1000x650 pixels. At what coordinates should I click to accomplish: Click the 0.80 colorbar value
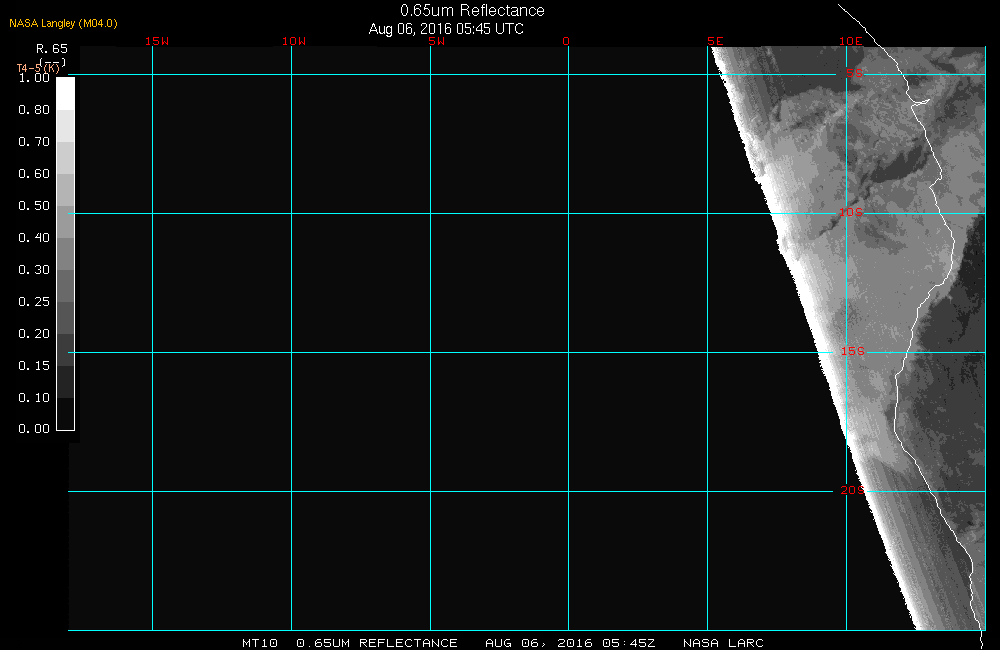coord(34,110)
